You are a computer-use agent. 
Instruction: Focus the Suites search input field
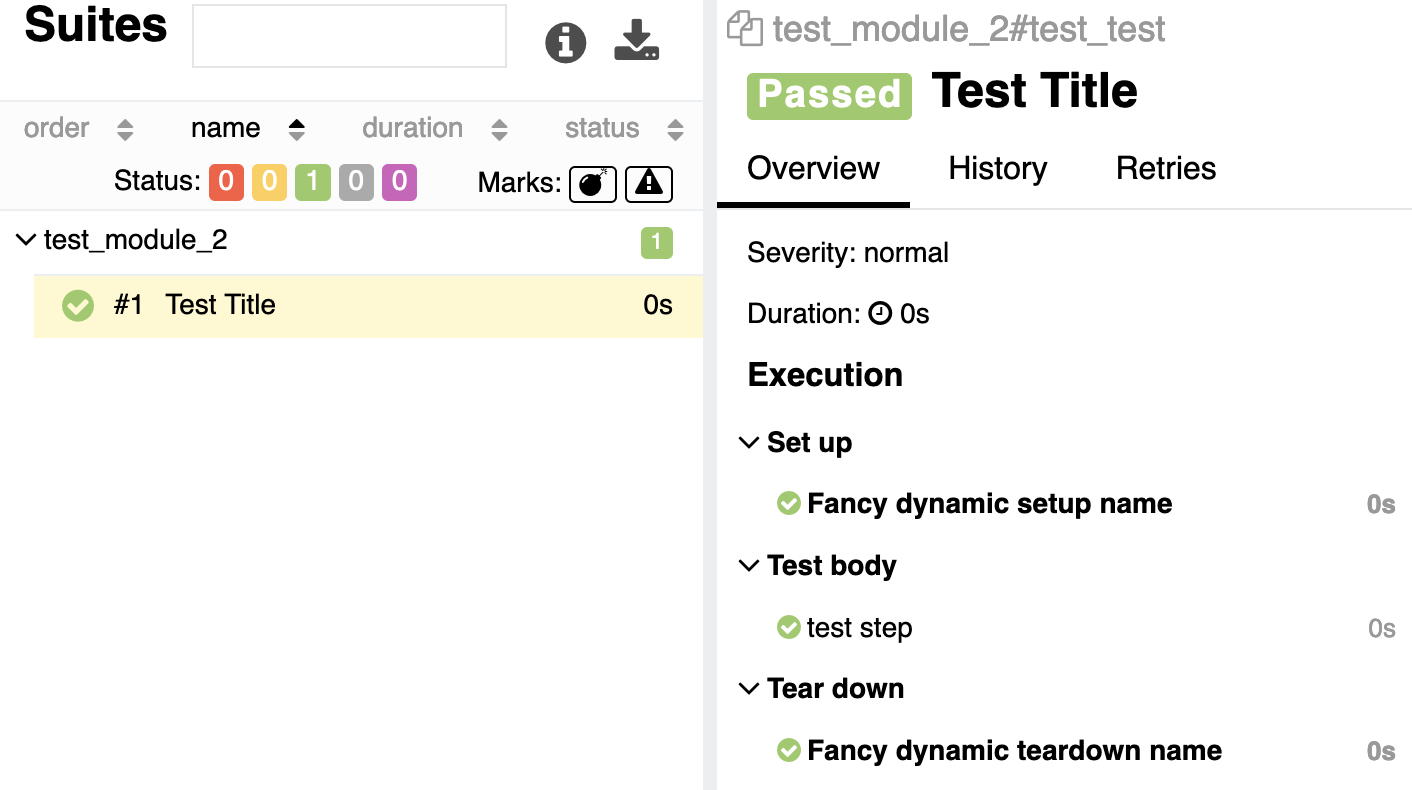[349, 36]
